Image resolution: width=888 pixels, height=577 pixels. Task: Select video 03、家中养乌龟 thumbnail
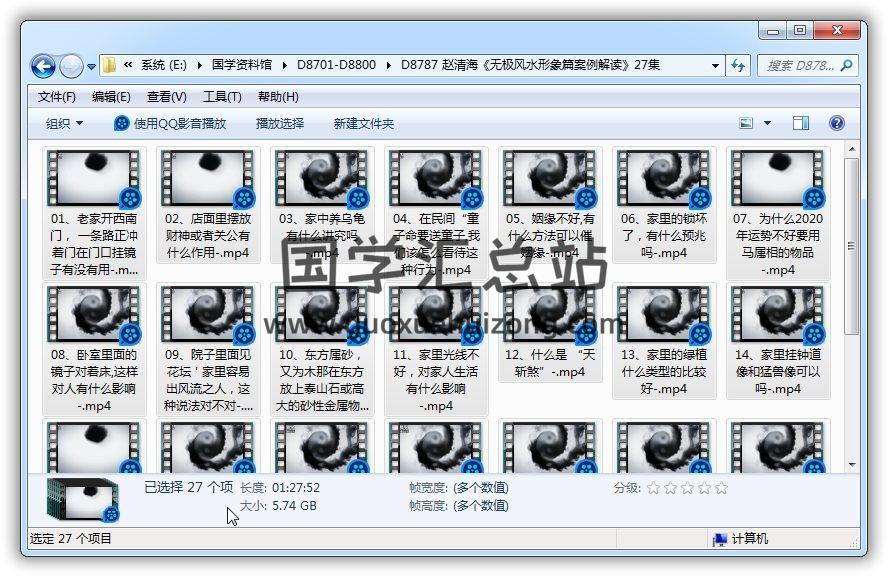pyautogui.click(x=322, y=178)
